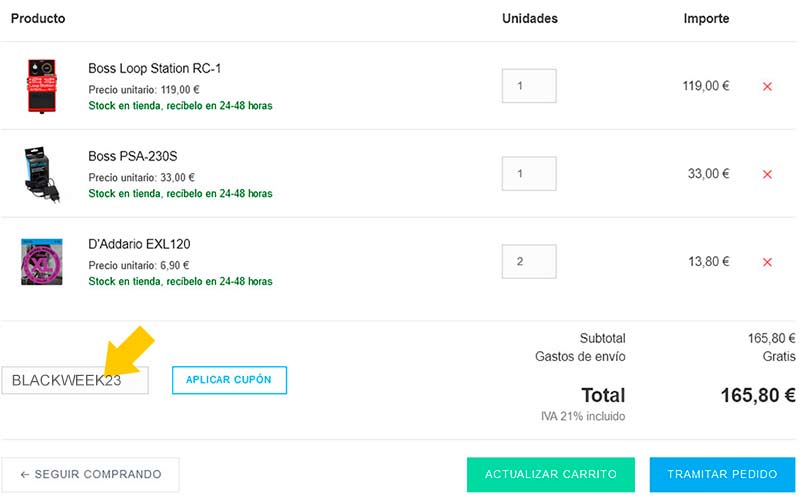Click the coupon code field containing BLACKWEEK23
800x501 pixels.
click(75, 380)
